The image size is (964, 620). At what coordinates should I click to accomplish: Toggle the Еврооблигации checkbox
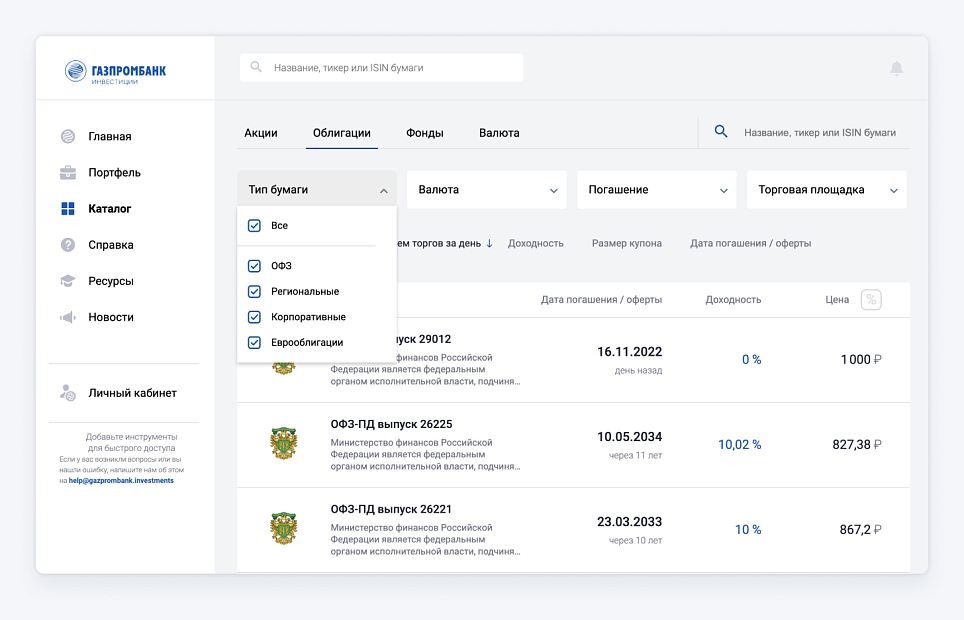pos(254,343)
